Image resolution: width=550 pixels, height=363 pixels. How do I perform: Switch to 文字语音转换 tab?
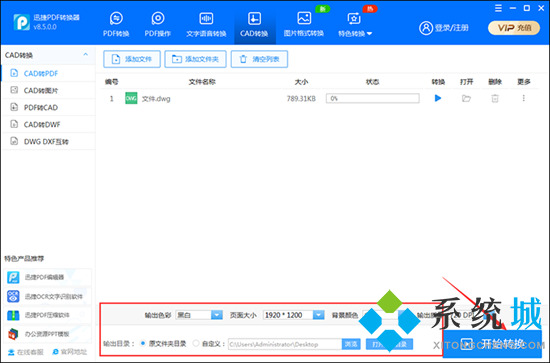coord(206,25)
